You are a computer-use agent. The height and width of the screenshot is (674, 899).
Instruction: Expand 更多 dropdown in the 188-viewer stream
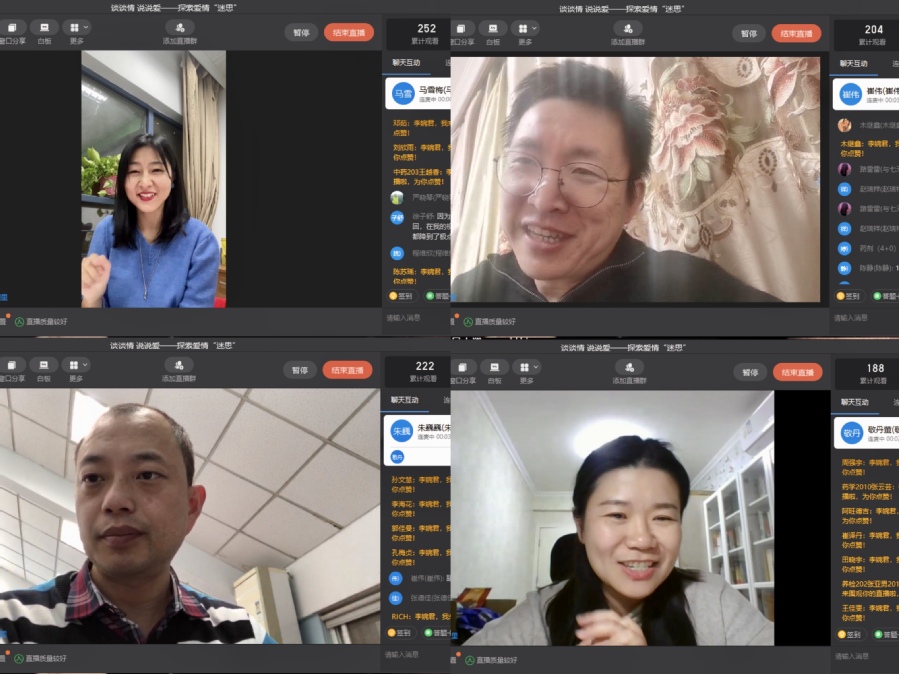tap(526, 368)
